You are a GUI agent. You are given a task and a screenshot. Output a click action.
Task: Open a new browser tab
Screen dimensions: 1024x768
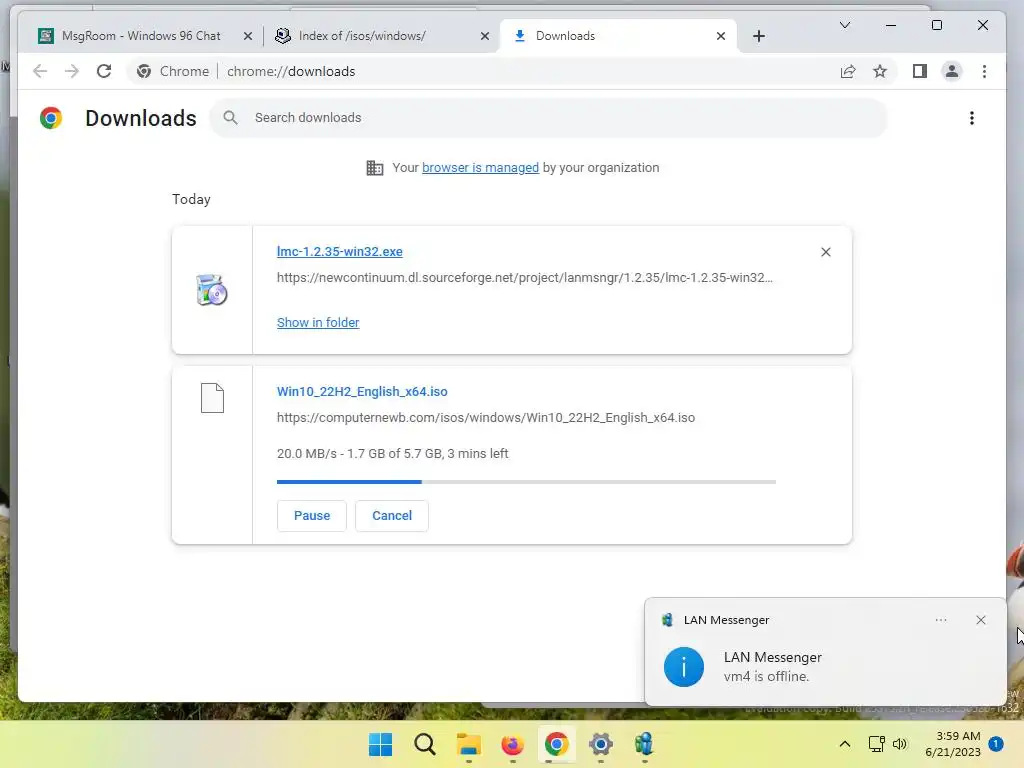[758, 36]
